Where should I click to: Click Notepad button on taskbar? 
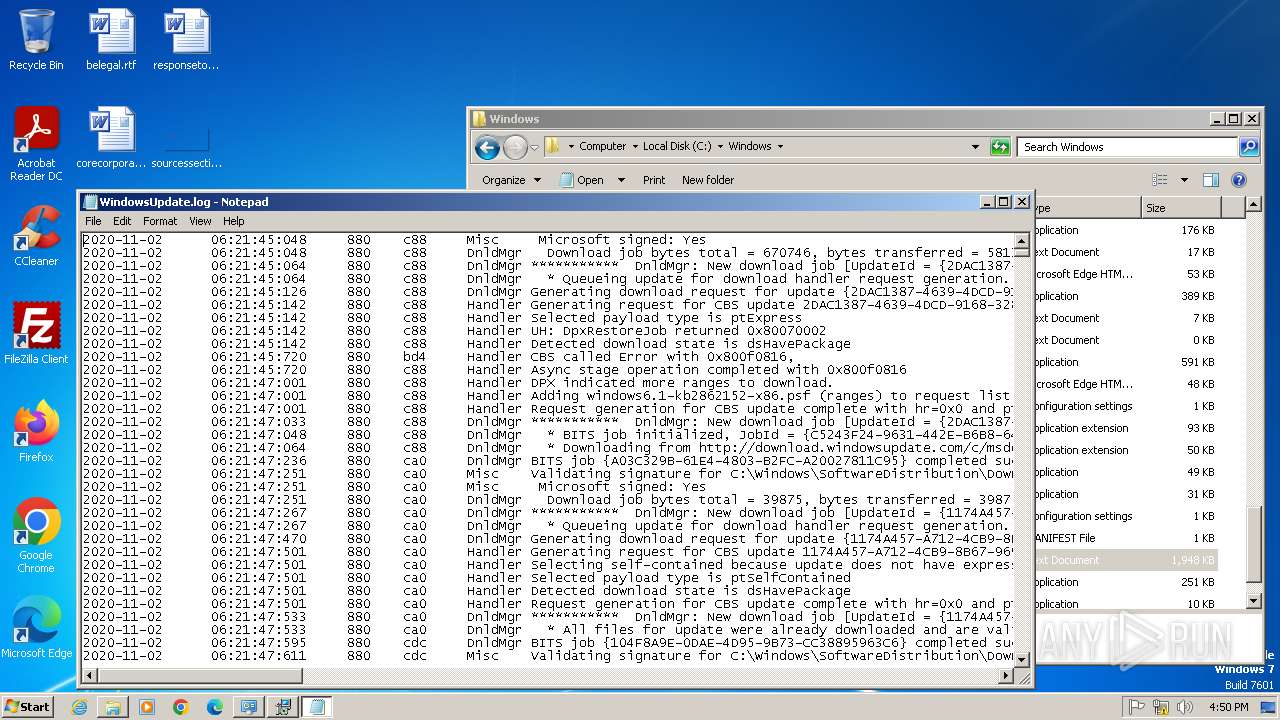pos(317,707)
